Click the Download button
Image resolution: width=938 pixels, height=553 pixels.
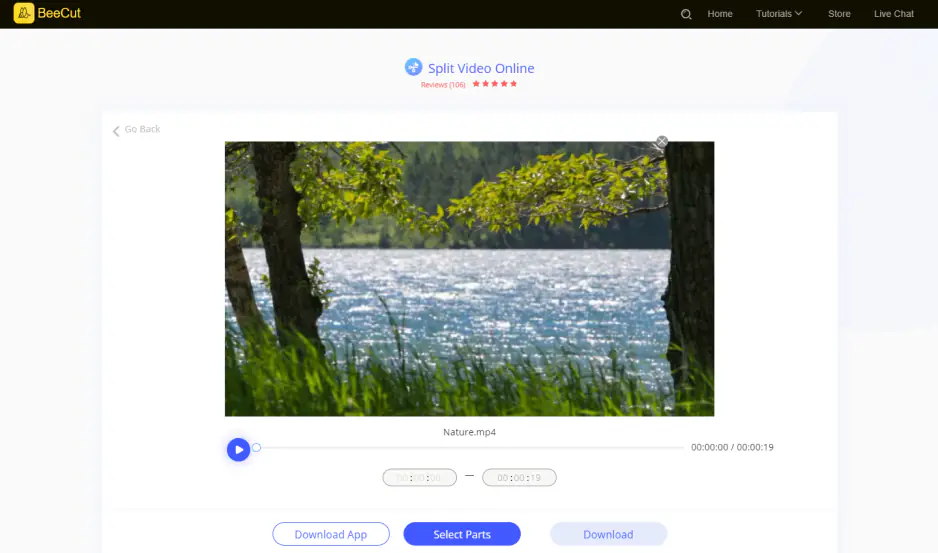coord(608,534)
